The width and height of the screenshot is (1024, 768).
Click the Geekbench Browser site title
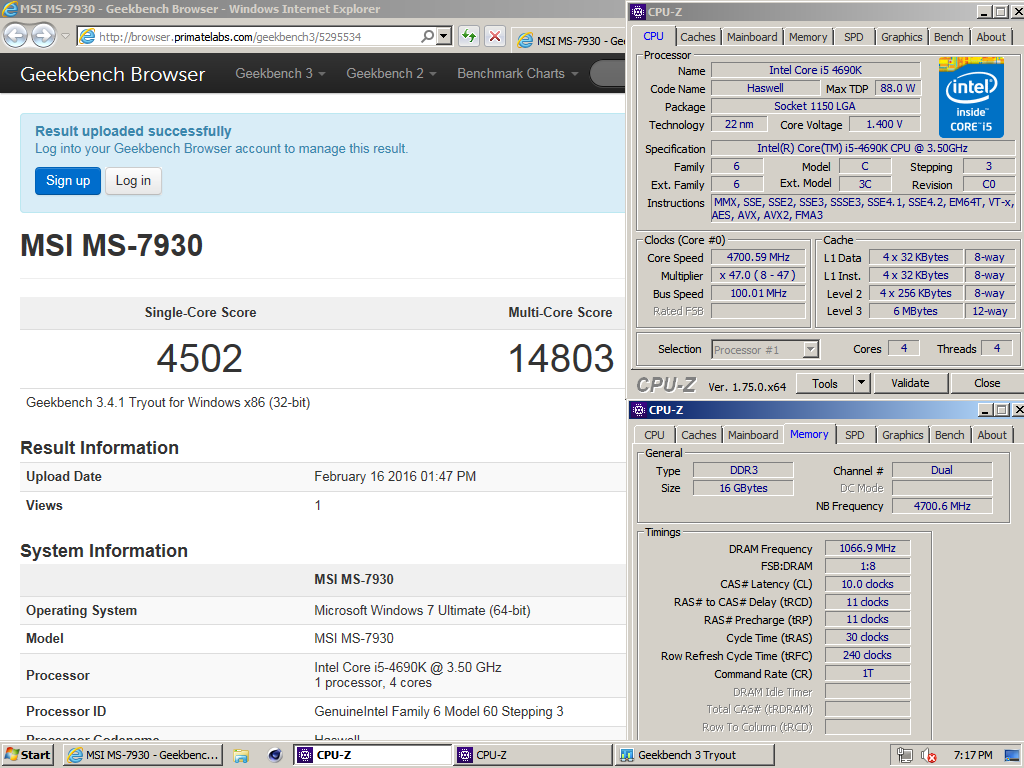112,74
